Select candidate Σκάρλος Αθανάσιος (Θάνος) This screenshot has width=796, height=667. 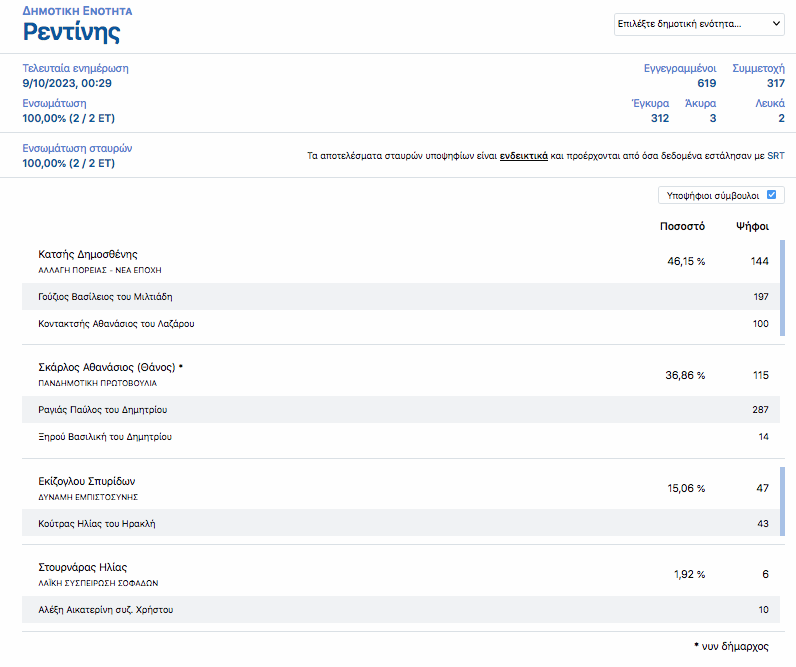[106, 367]
